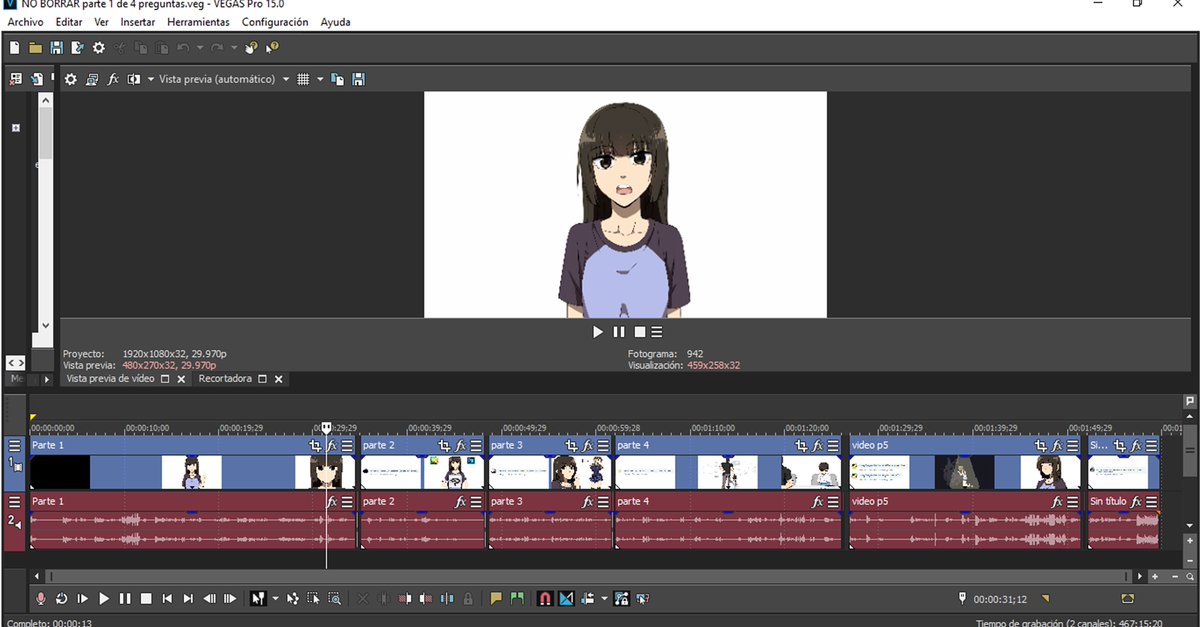Create a new project from the main toolbar

14,47
